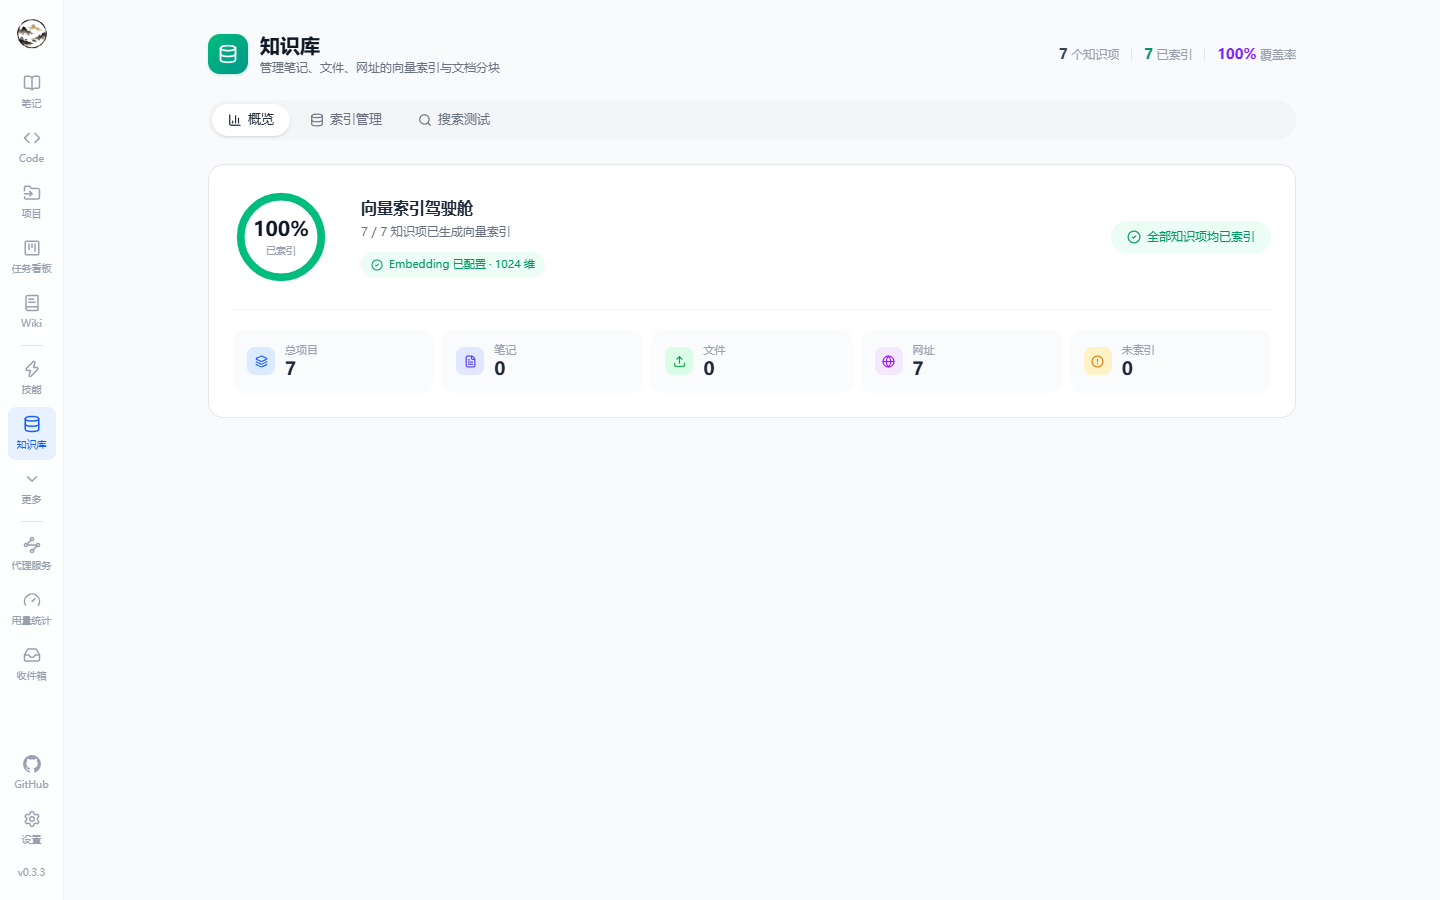Click the 7 已索引 header counter
Screen dimensions: 1440x900
tap(1168, 54)
